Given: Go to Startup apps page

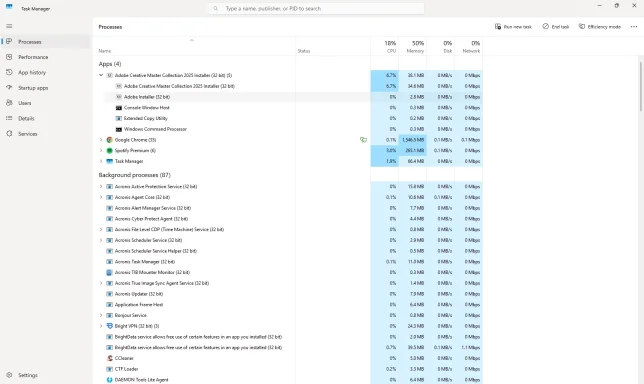Looking at the screenshot, I should coord(45,88).
